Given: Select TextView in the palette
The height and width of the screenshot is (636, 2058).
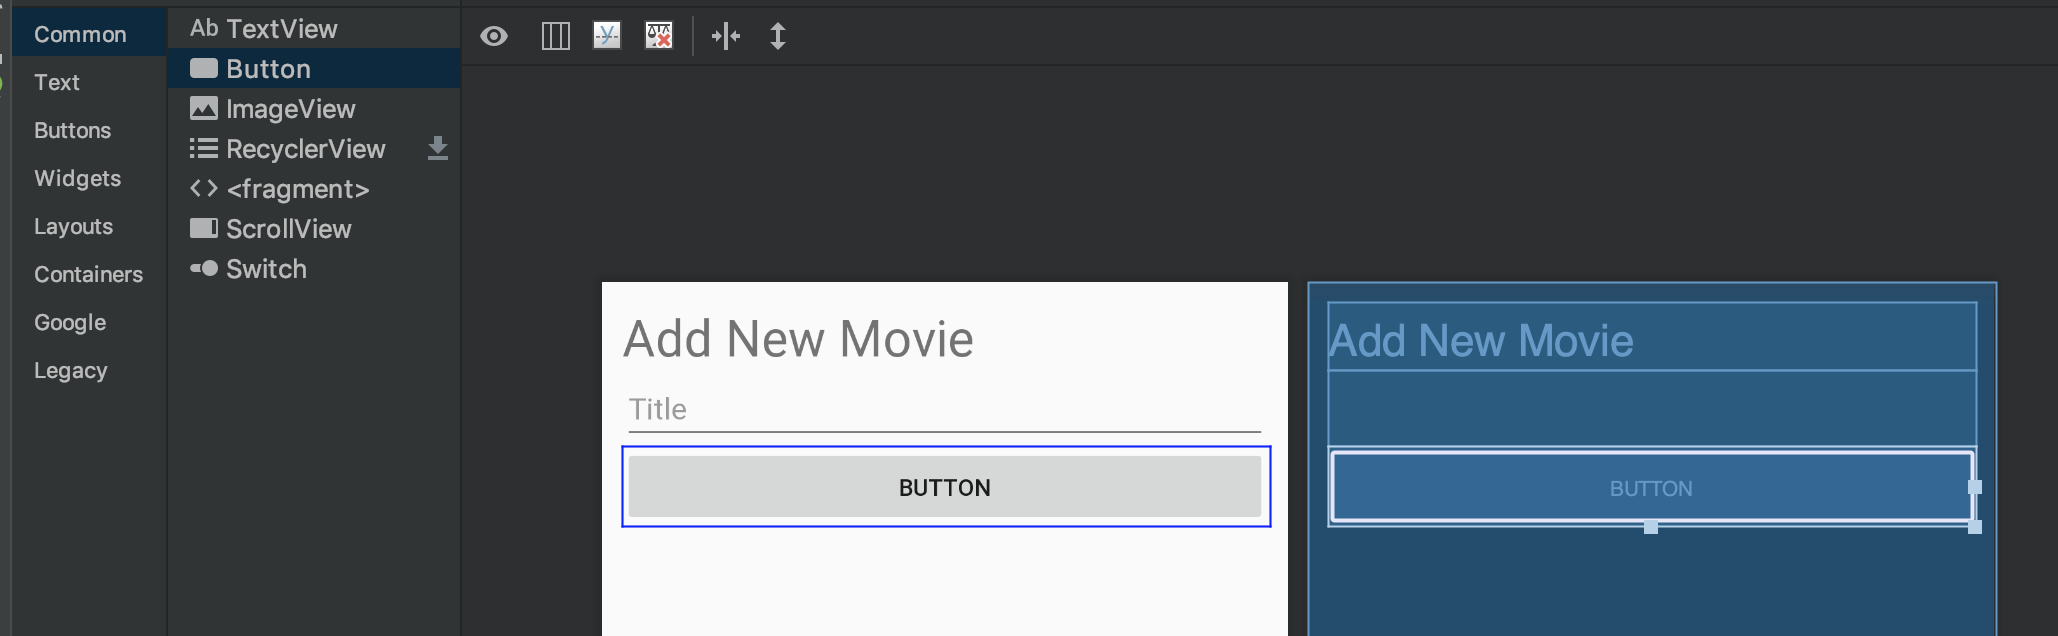Looking at the screenshot, I should [x=281, y=29].
